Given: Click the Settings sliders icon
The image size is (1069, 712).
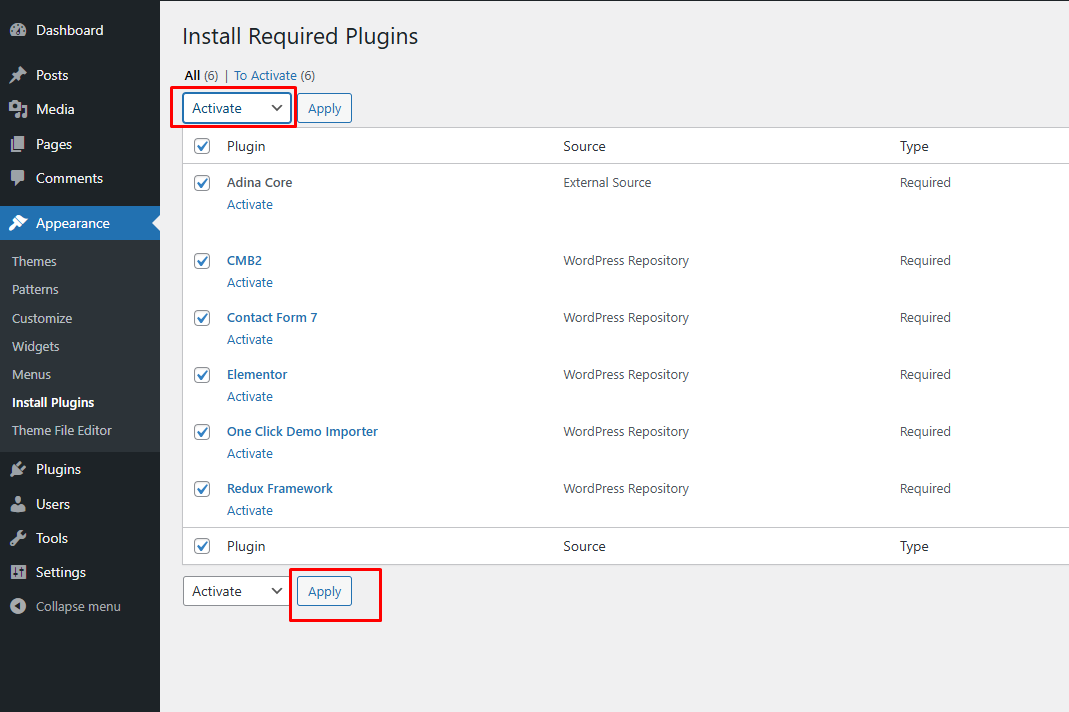Looking at the screenshot, I should point(18,572).
